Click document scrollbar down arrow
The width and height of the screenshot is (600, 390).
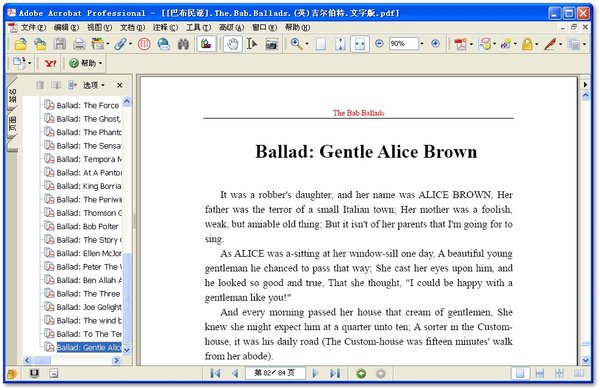(585, 360)
